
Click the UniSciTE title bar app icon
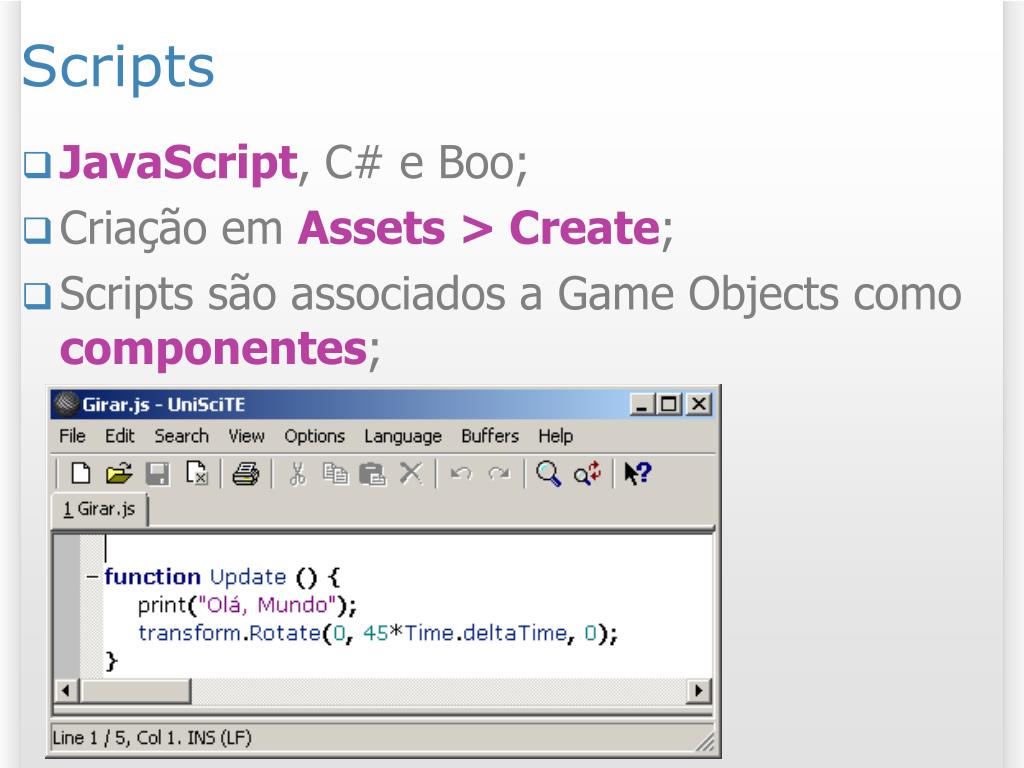point(66,404)
